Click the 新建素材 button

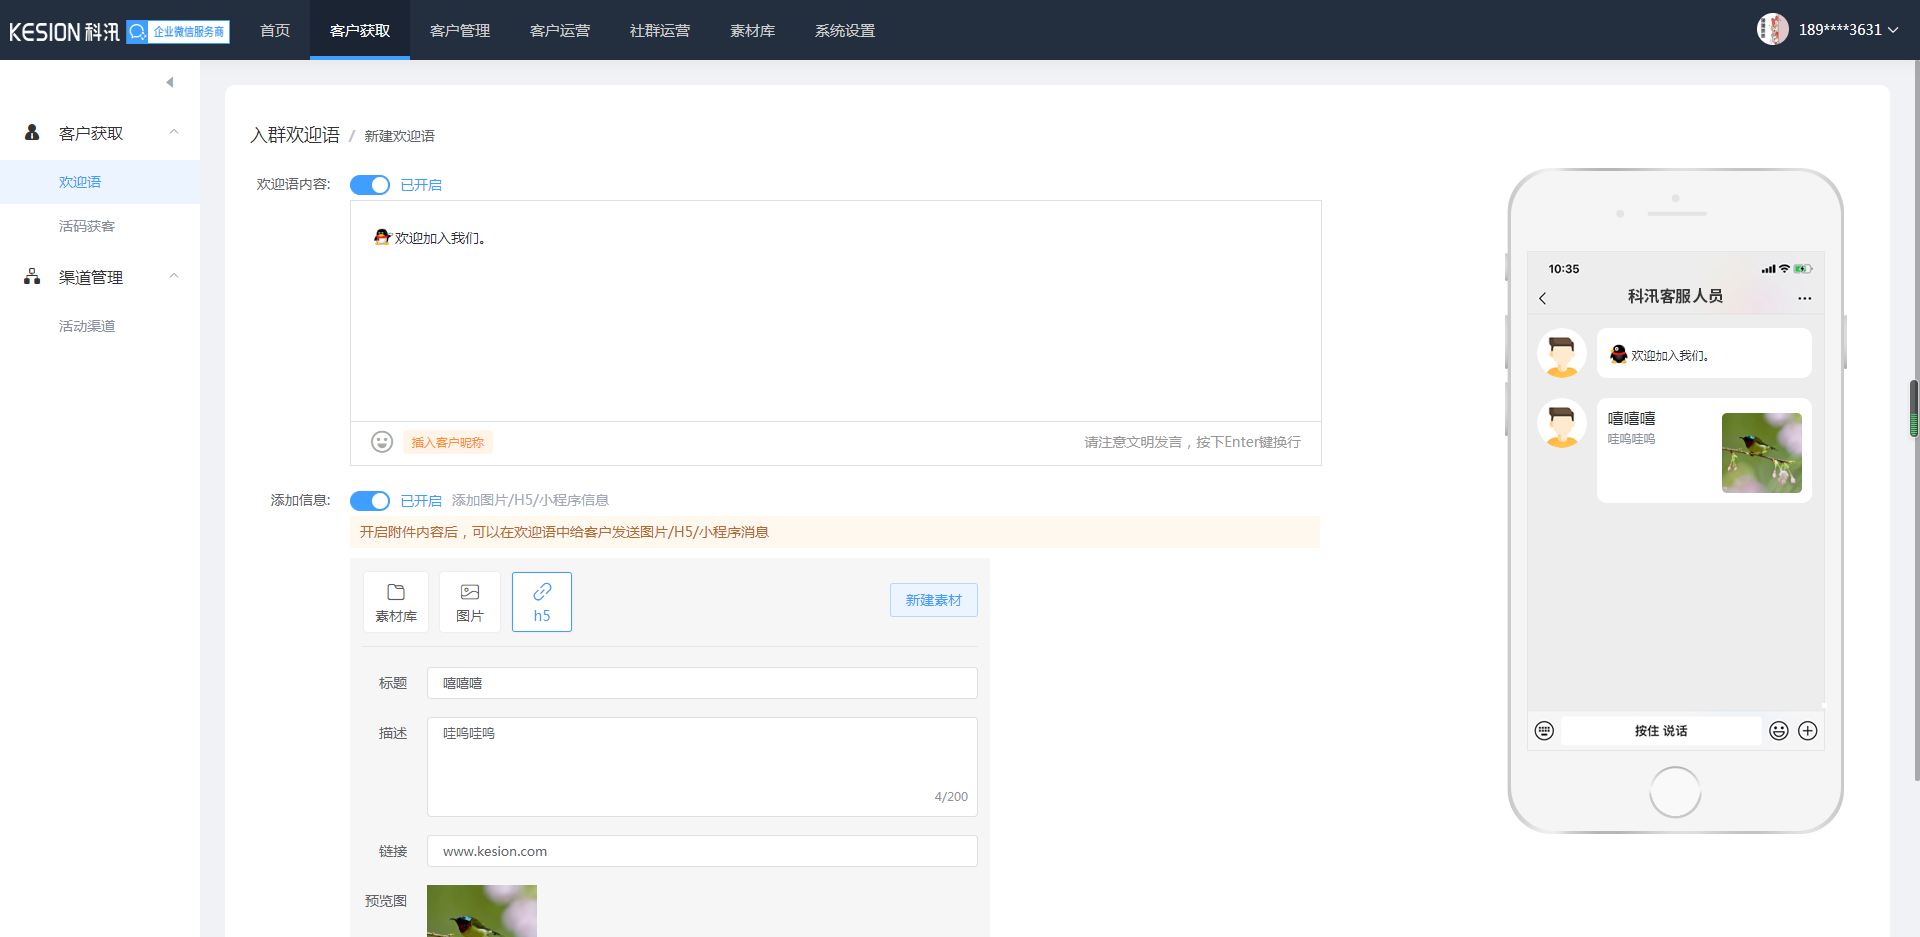click(x=934, y=600)
